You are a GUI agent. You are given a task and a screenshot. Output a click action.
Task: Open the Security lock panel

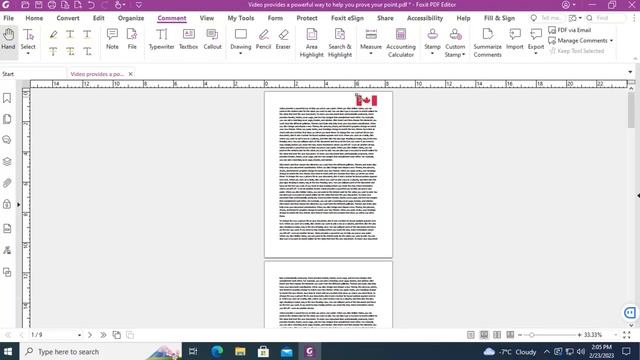(x=7, y=204)
